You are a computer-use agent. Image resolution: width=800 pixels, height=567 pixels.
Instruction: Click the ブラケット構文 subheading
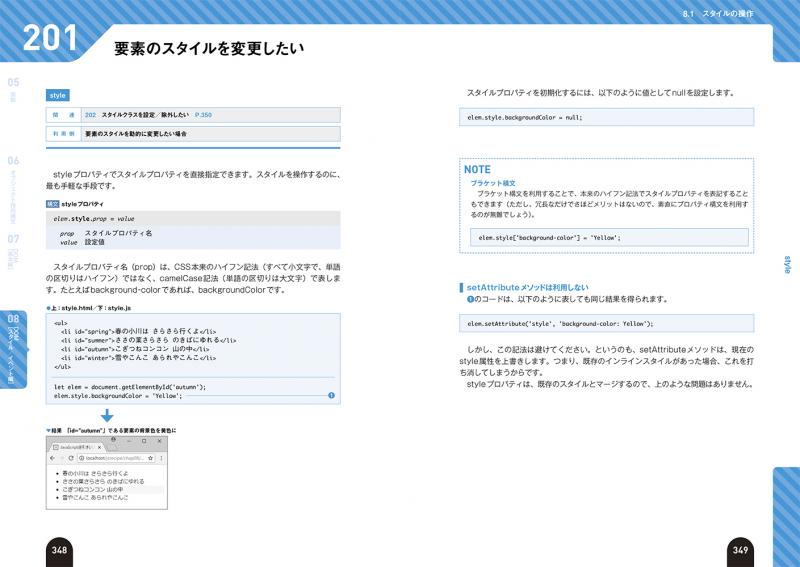[492, 183]
